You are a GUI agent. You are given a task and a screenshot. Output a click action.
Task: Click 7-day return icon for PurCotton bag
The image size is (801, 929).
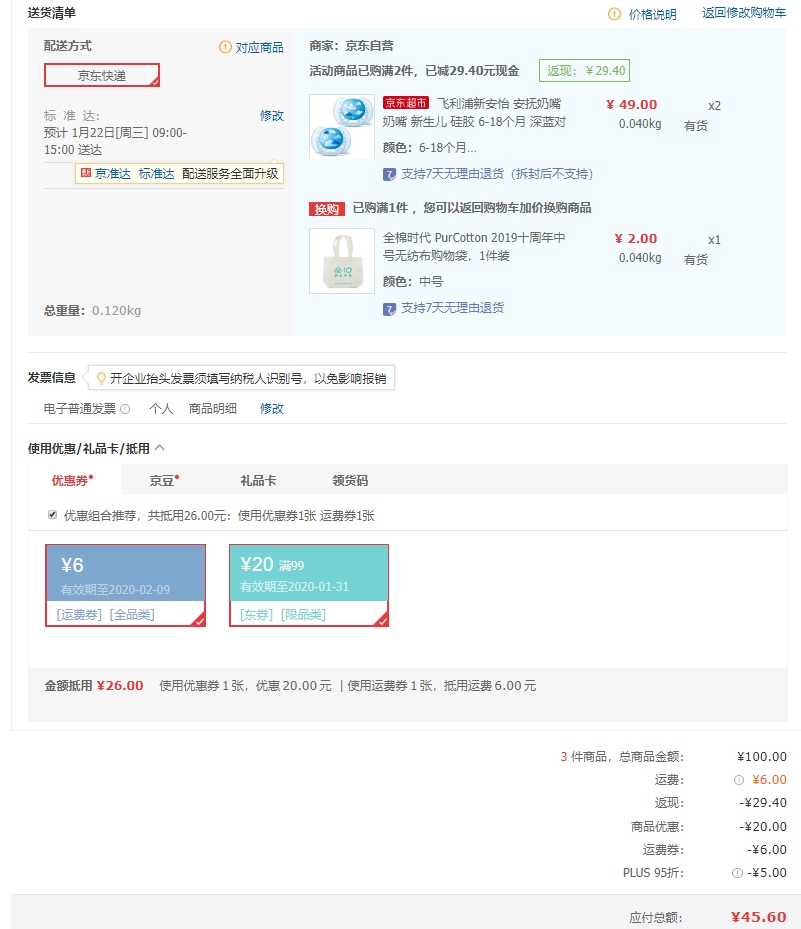(x=389, y=309)
